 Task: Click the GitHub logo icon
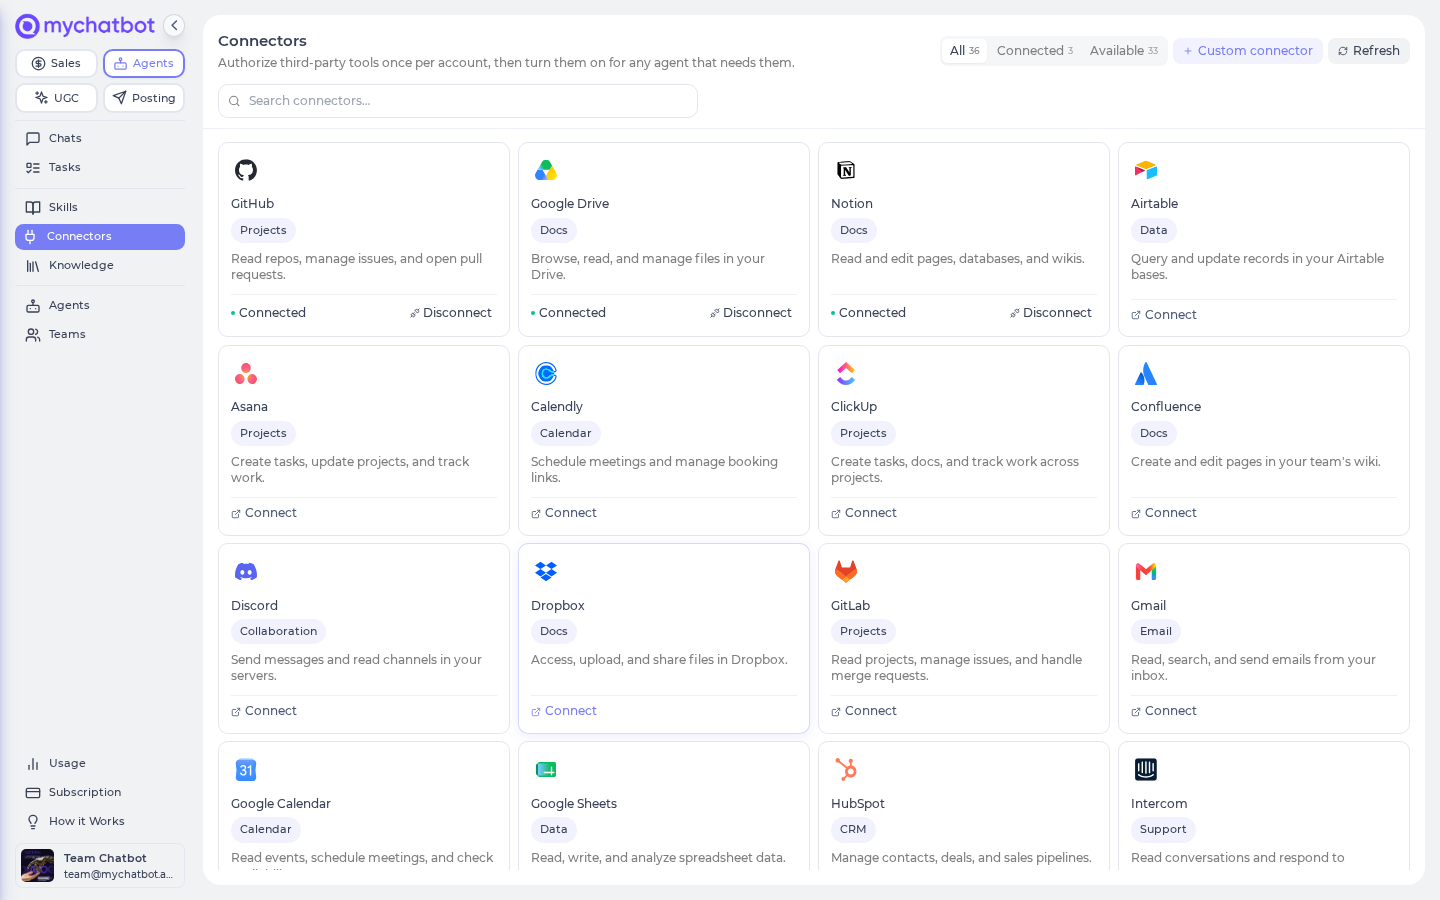[x=246, y=170]
